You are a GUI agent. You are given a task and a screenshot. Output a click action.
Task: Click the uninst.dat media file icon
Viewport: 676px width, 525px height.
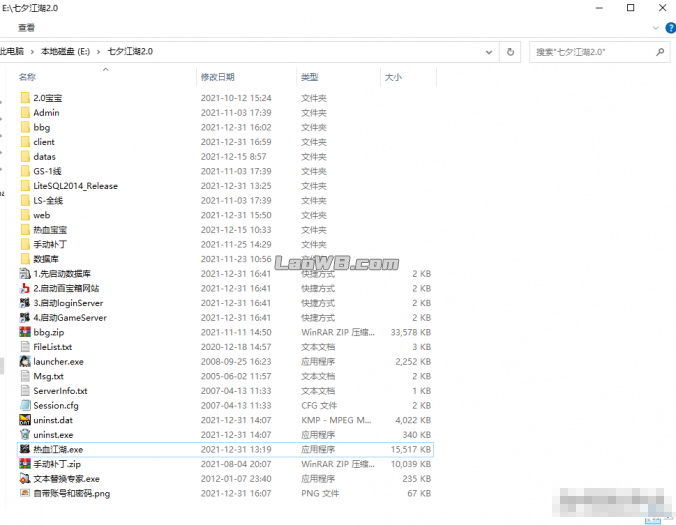pos(25,420)
